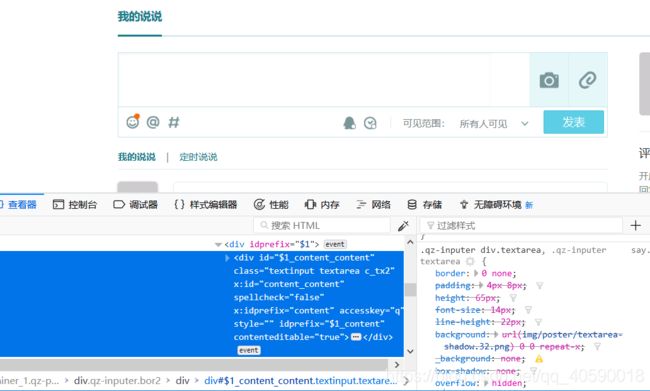Switch to the 调试器 debugger tab
This screenshot has height=391, width=650.
point(136,204)
